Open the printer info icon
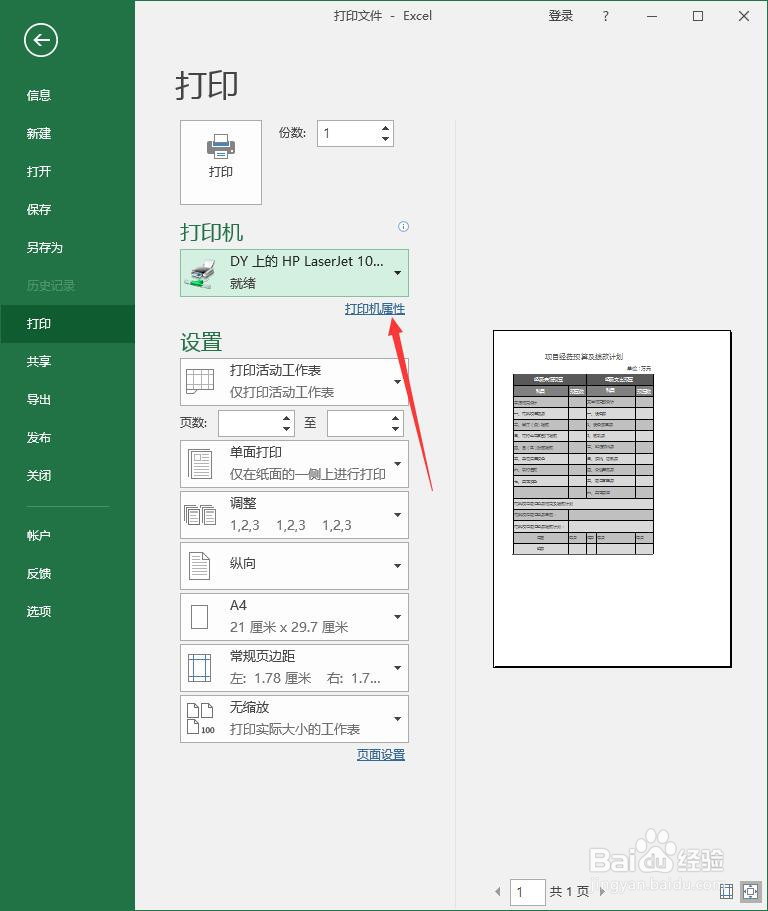 (x=403, y=227)
